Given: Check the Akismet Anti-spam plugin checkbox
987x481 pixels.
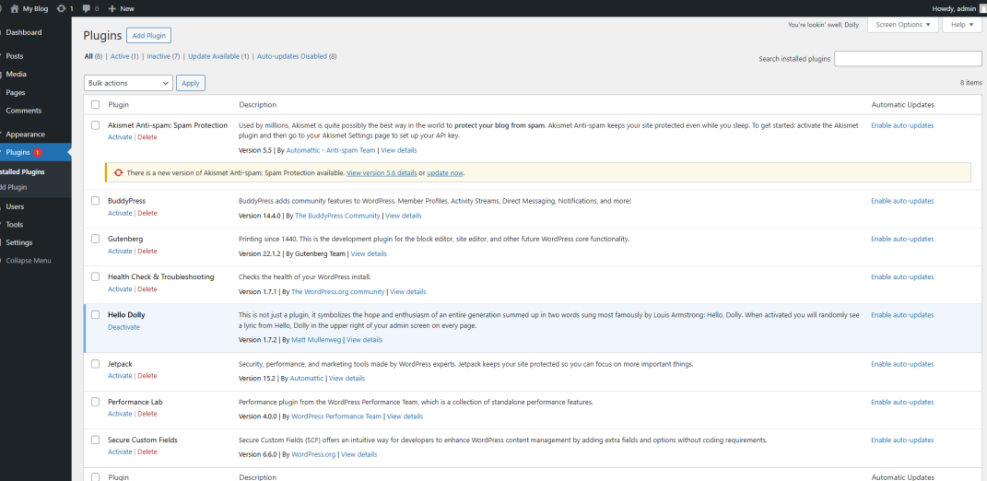Looking at the screenshot, I should [x=95, y=125].
